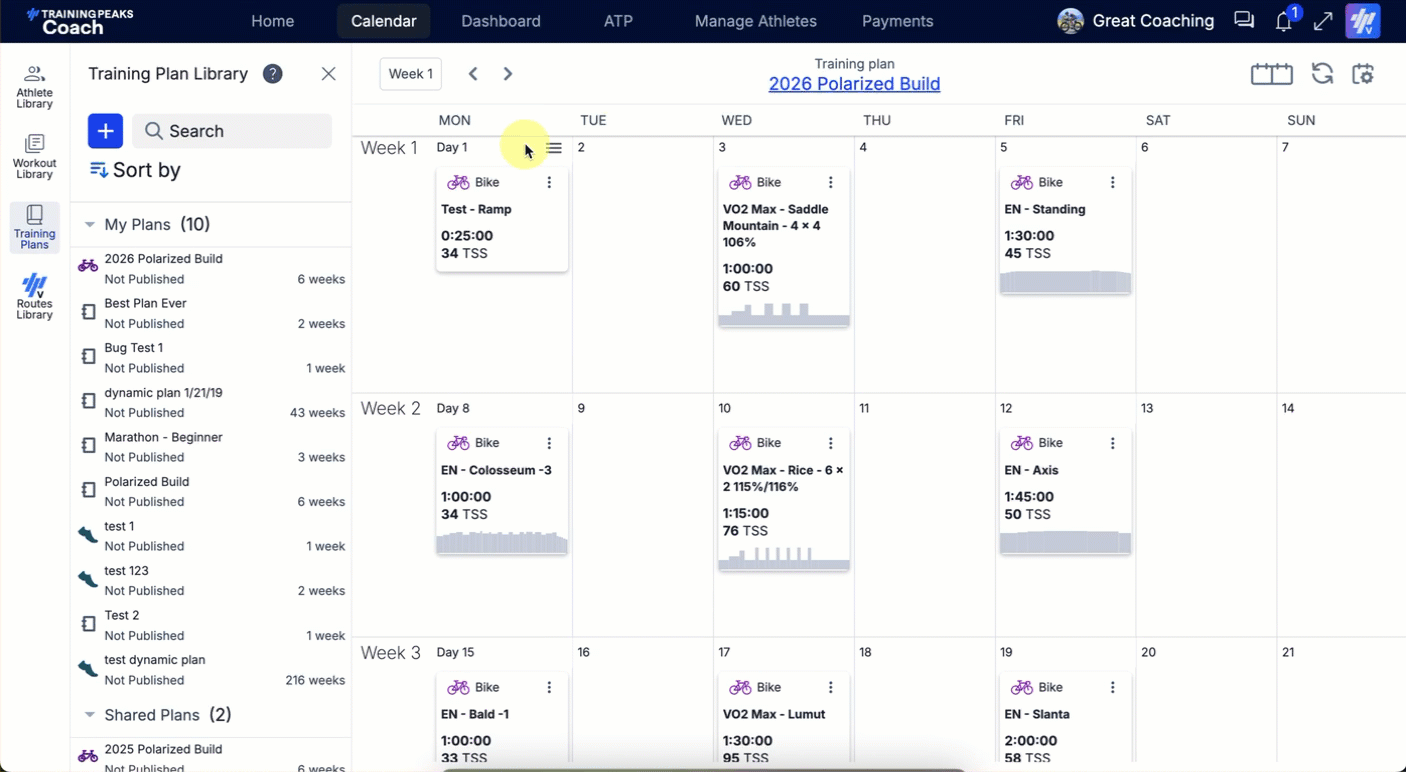Open the messages chat icon
Screen dimensions: 1406x772
pyautogui.click(x=1244, y=21)
